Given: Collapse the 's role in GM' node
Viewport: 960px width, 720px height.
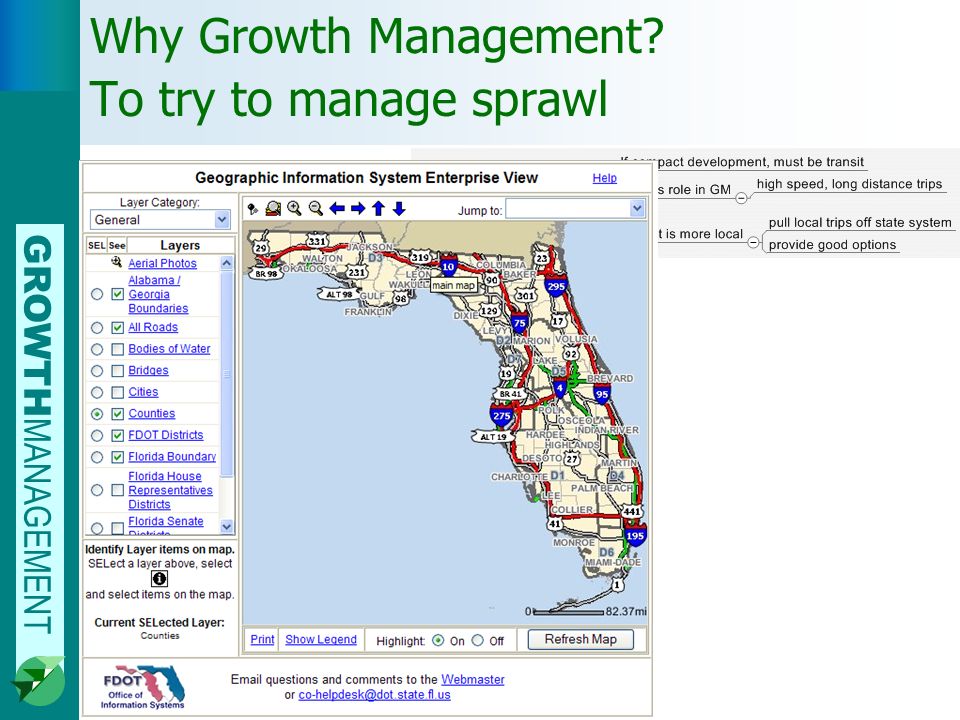Looking at the screenshot, I should pos(741,198).
